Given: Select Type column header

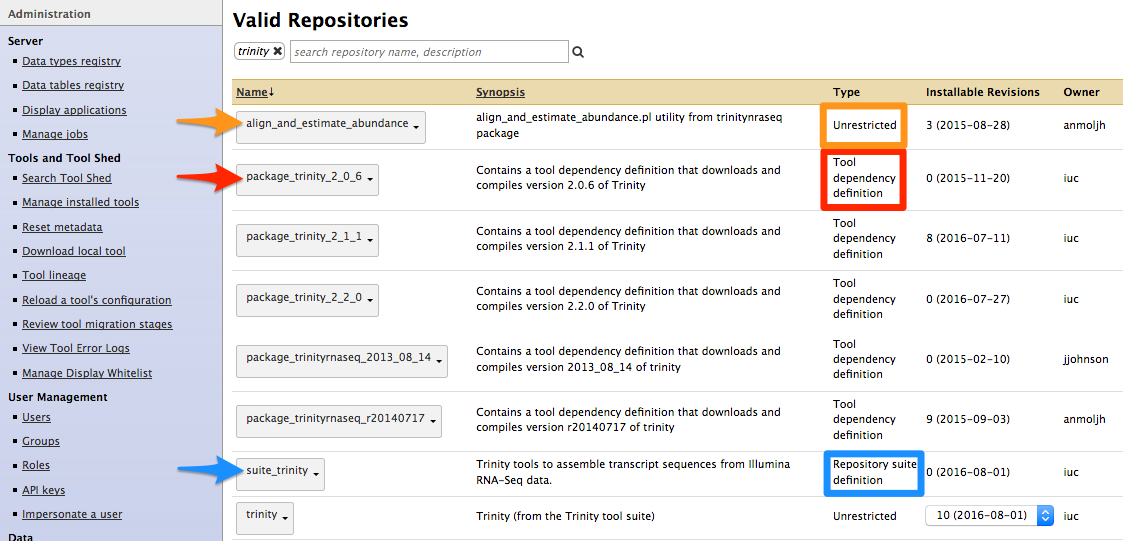Looking at the screenshot, I should [846, 92].
